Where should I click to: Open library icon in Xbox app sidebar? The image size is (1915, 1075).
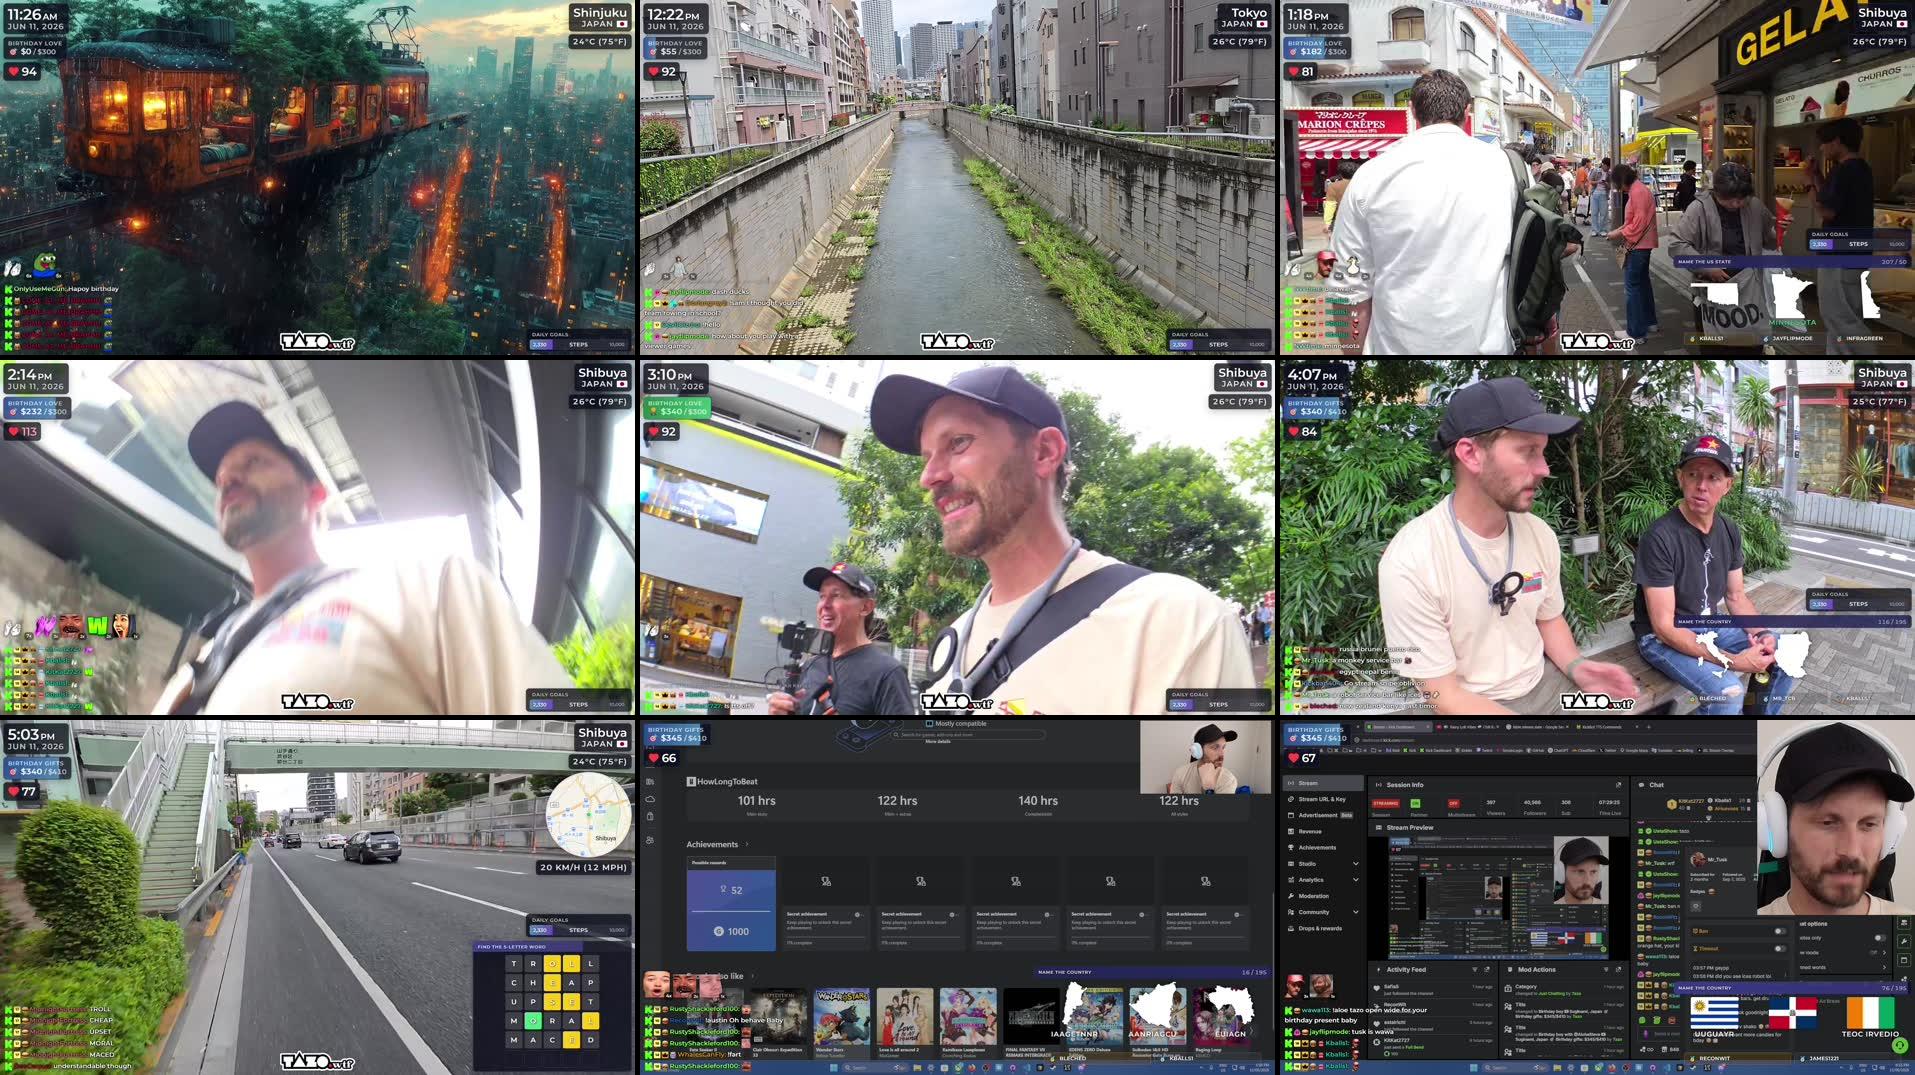click(x=650, y=782)
